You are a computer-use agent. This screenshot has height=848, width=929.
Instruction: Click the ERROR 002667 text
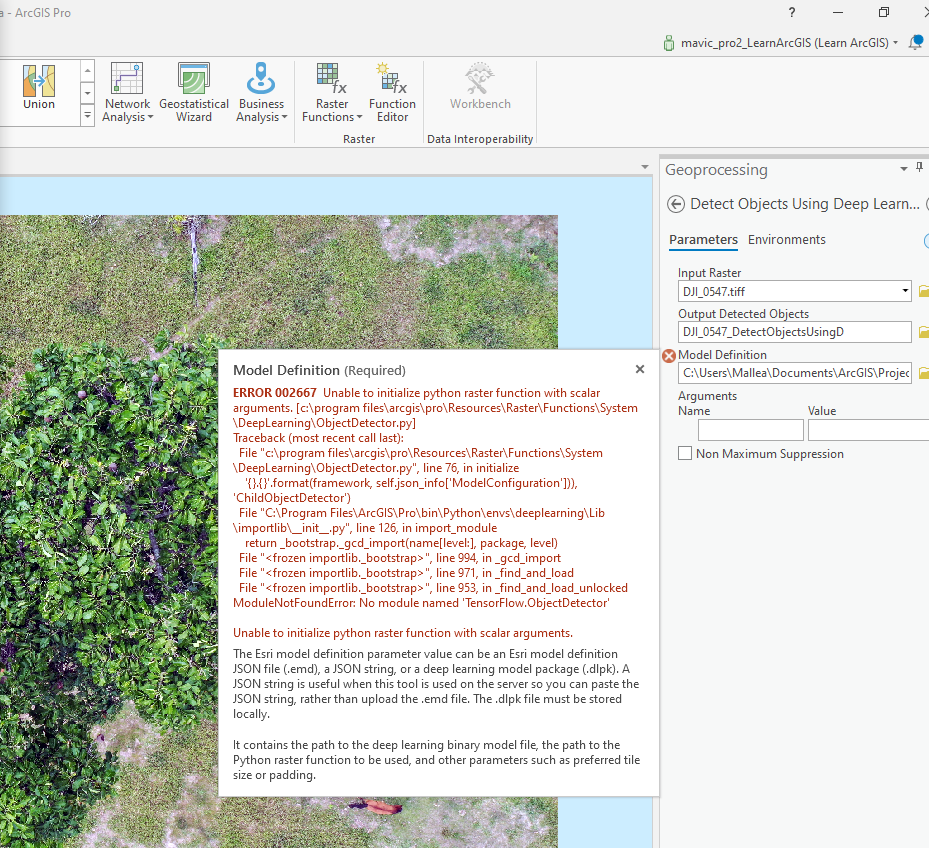(x=274, y=393)
